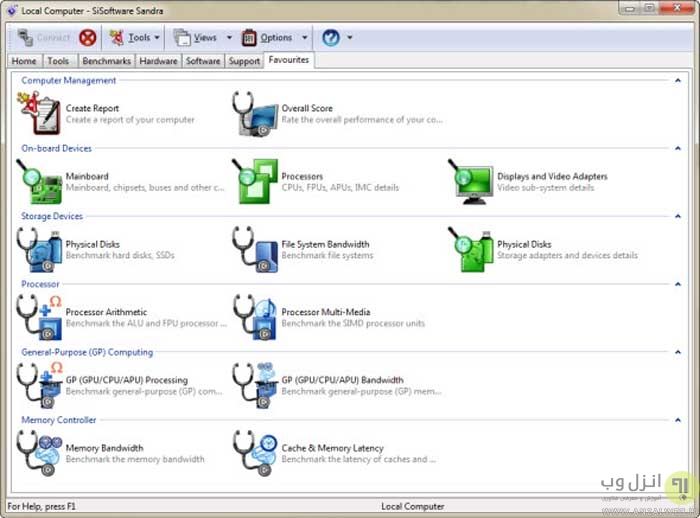This screenshot has width=700, height=518.
Task: Click 'Video sub-system details' description
Action: pyautogui.click(x=546, y=188)
